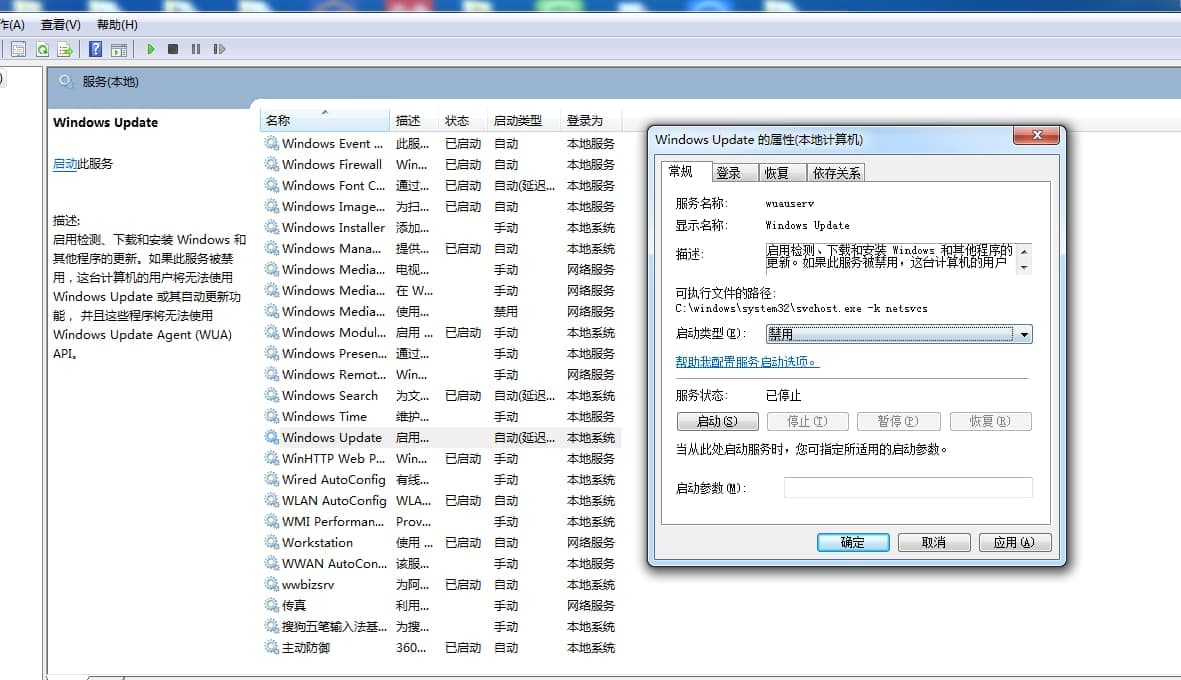Click the gear icon beside Wired AutoConfig

click(x=271, y=479)
